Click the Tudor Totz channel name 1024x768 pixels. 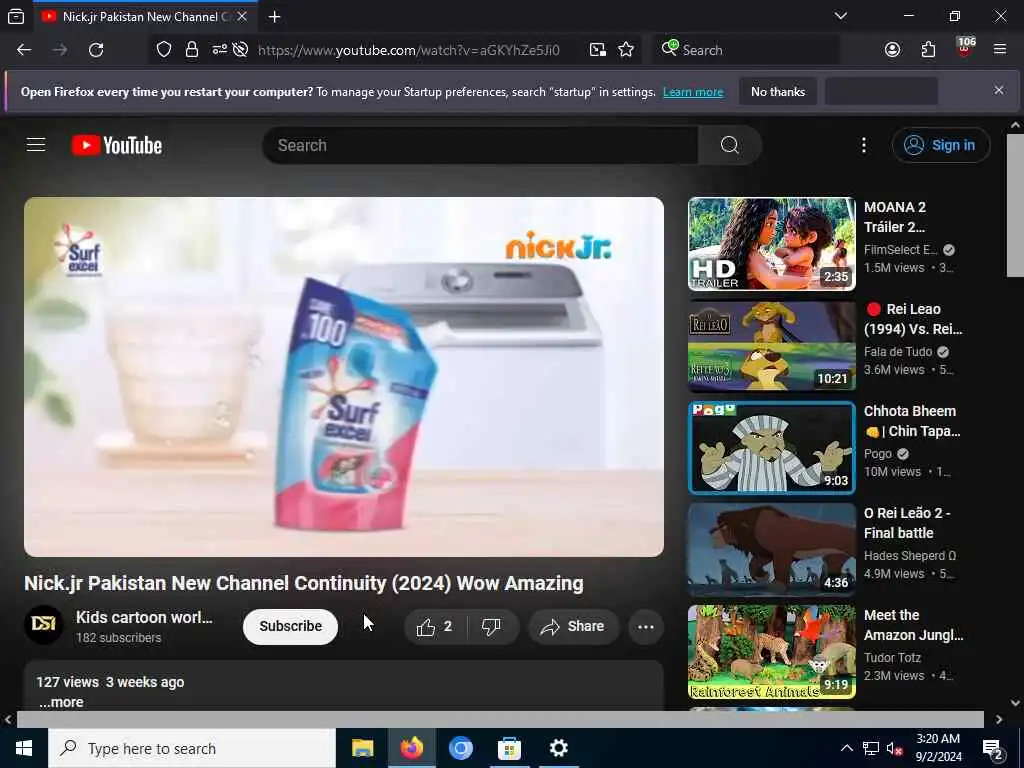[894, 657]
